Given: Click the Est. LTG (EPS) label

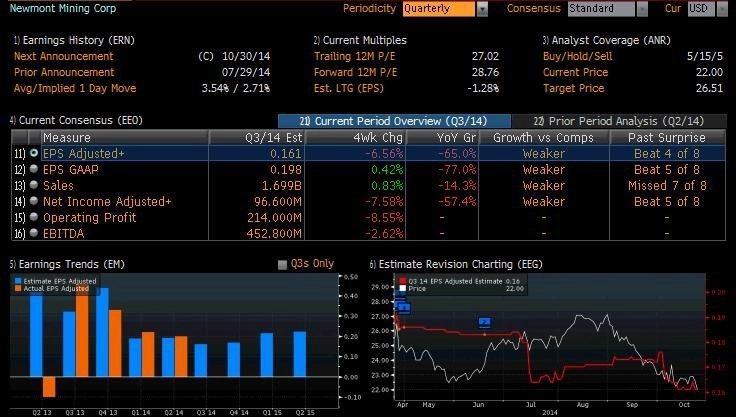Looking at the screenshot, I should click(349, 88).
